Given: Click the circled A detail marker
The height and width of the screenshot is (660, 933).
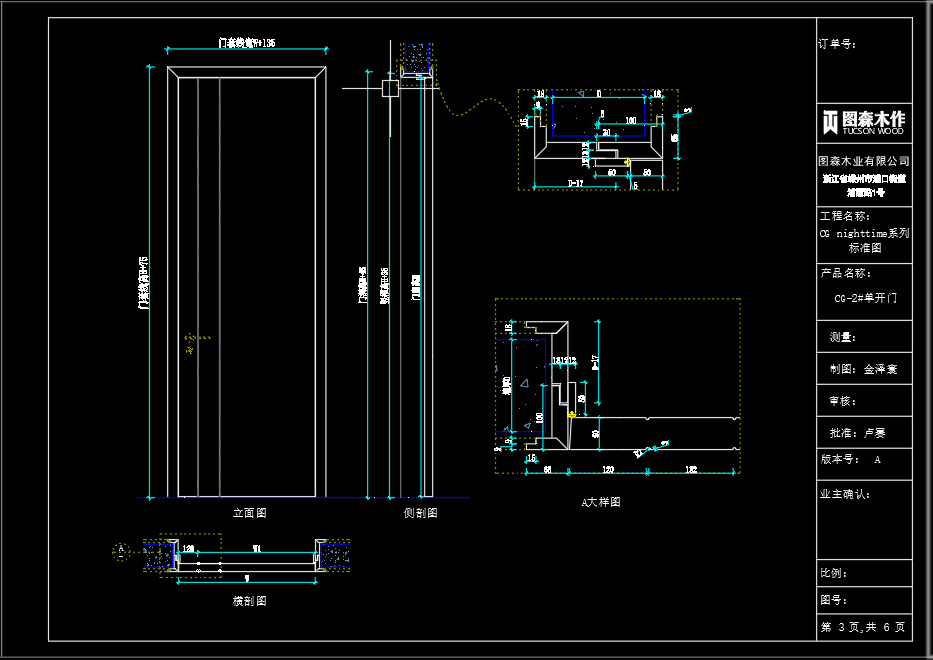Looking at the screenshot, I should pyautogui.click(x=121, y=549).
